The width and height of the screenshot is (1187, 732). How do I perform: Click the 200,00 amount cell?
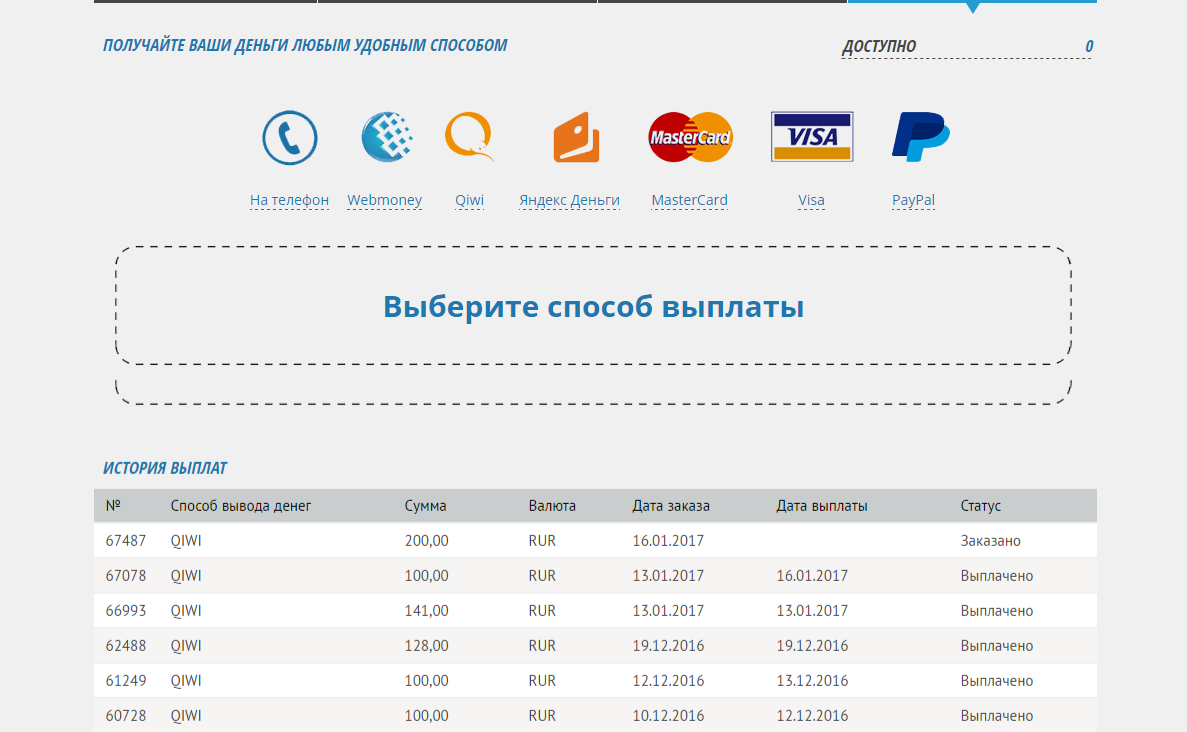tap(426, 540)
